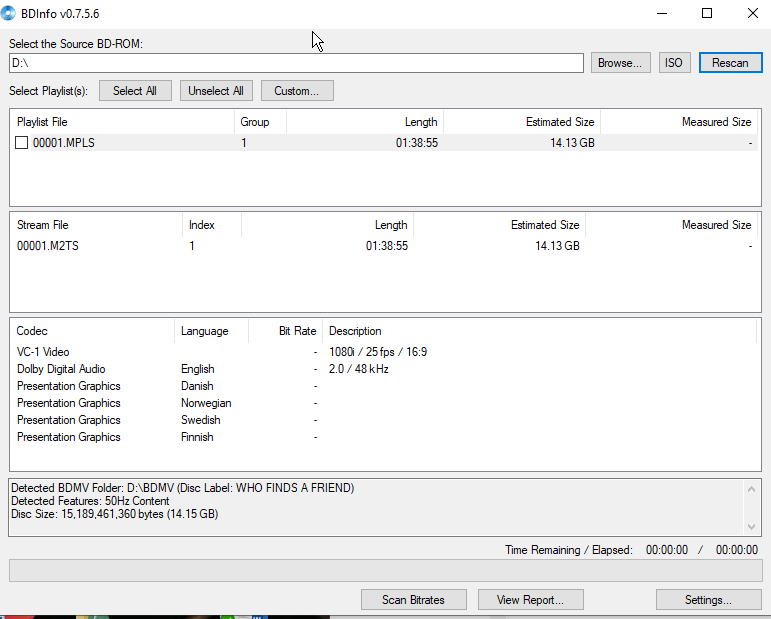Click the Browse... button
The width and height of the screenshot is (771, 619).
(621, 63)
